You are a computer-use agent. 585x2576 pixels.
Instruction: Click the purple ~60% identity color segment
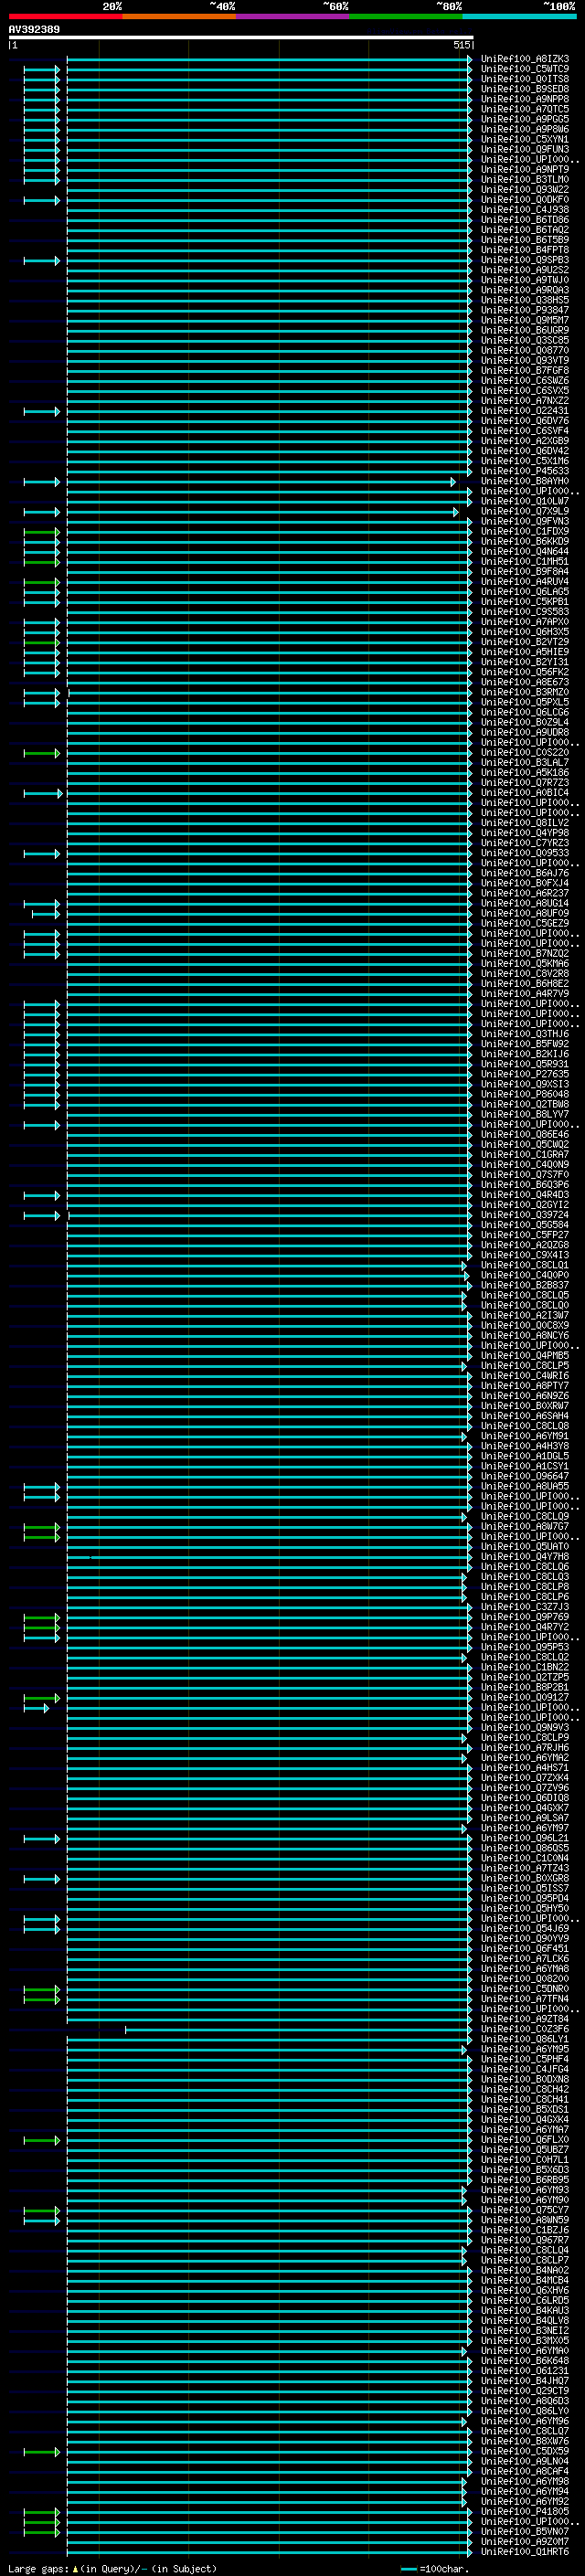click(292, 16)
